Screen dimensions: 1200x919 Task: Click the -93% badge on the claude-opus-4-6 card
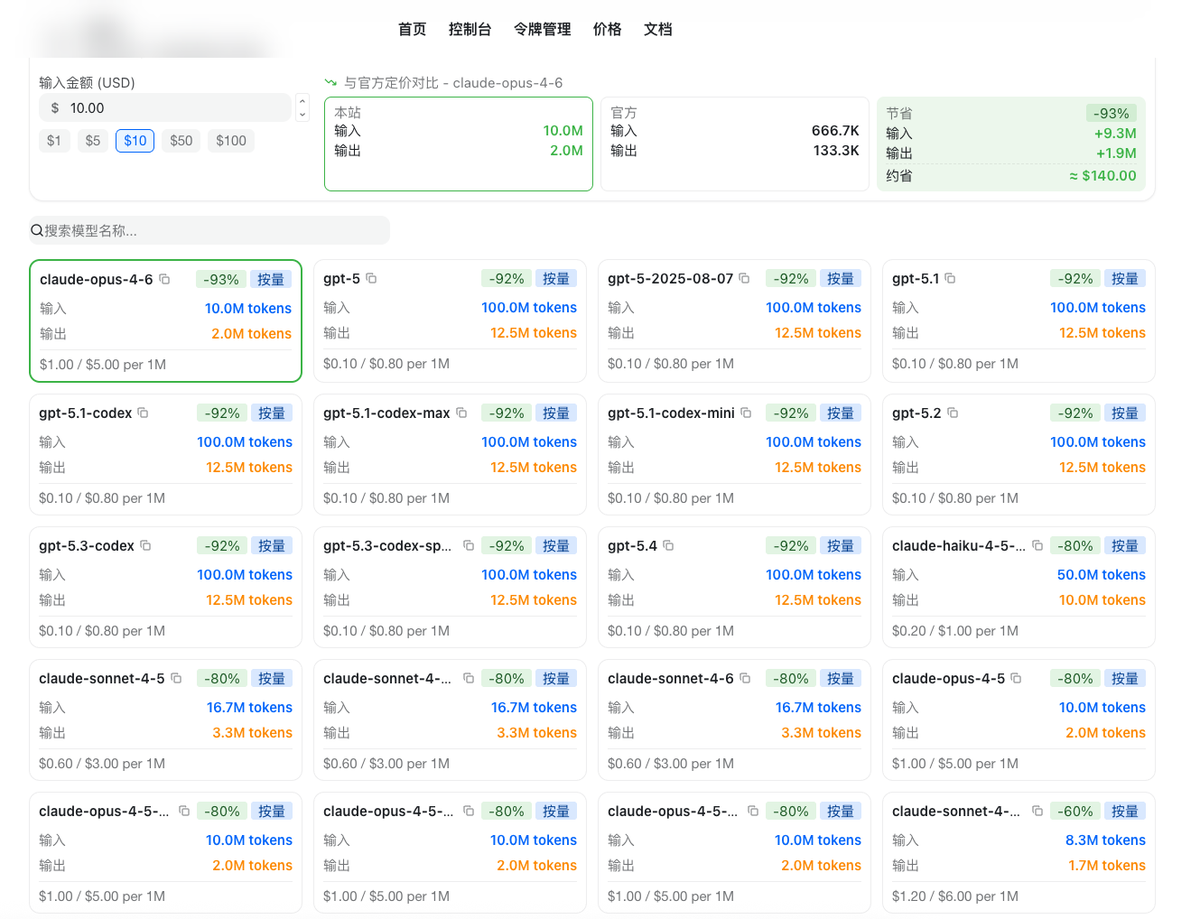click(x=220, y=280)
